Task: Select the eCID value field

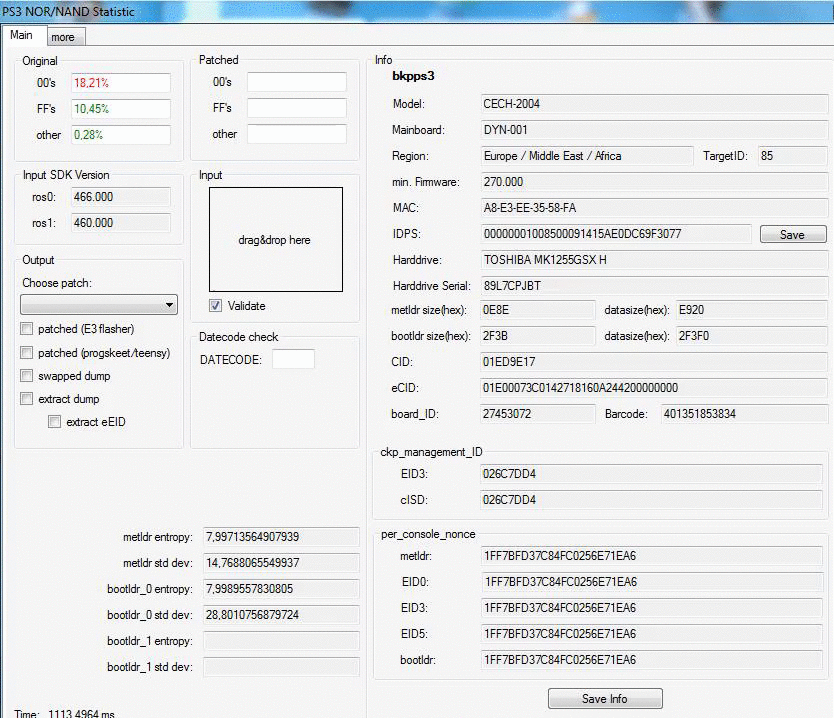Action: click(x=653, y=388)
